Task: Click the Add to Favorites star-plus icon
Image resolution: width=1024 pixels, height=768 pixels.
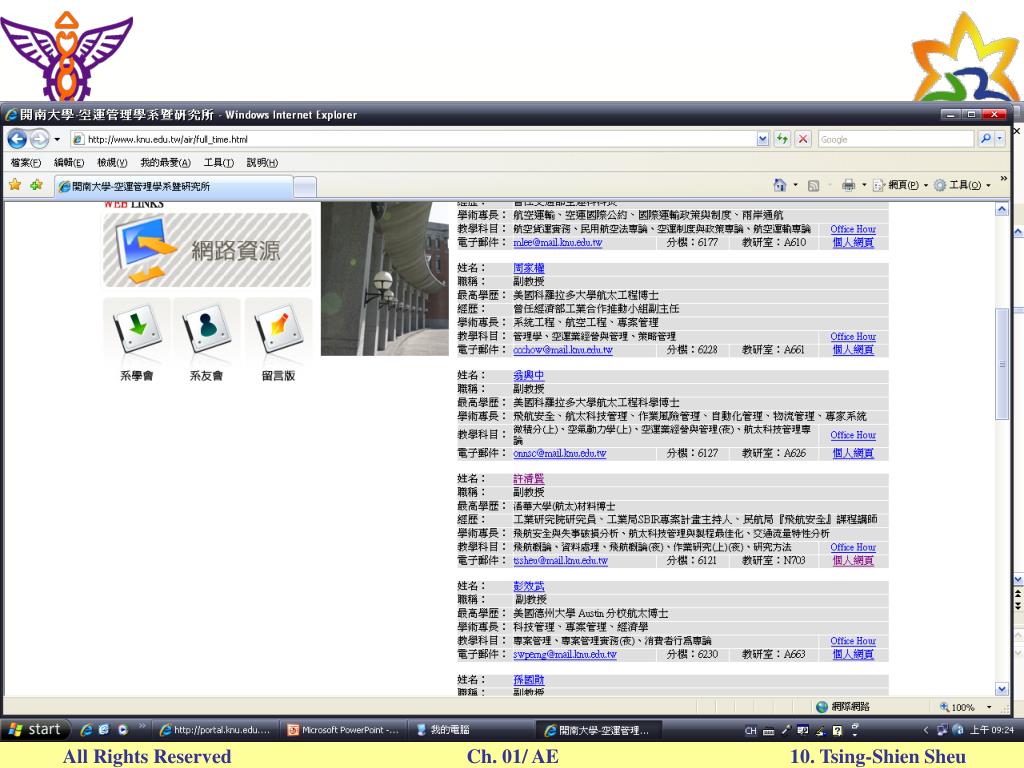Action: (37, 185)
